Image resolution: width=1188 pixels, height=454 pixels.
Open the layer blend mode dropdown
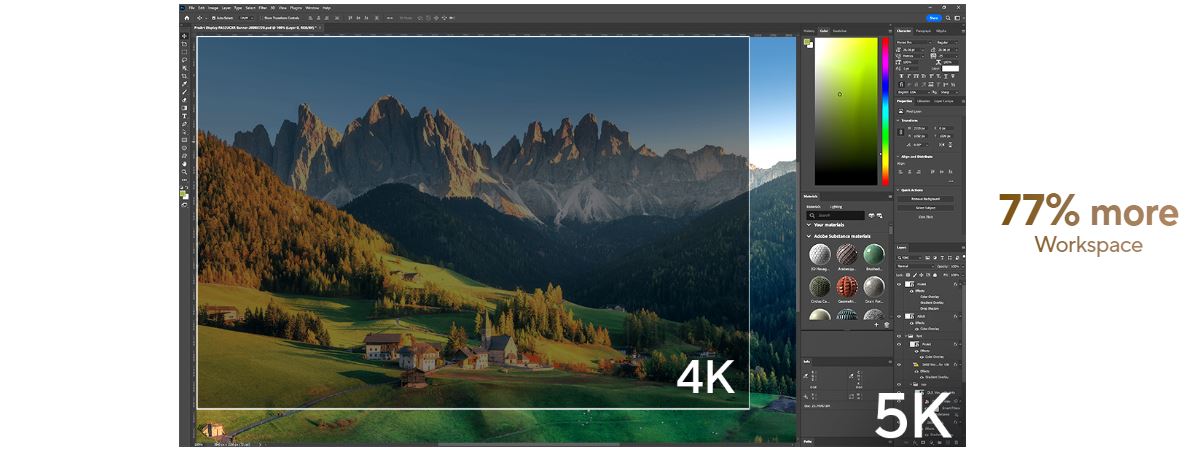(x=915, y=266)
